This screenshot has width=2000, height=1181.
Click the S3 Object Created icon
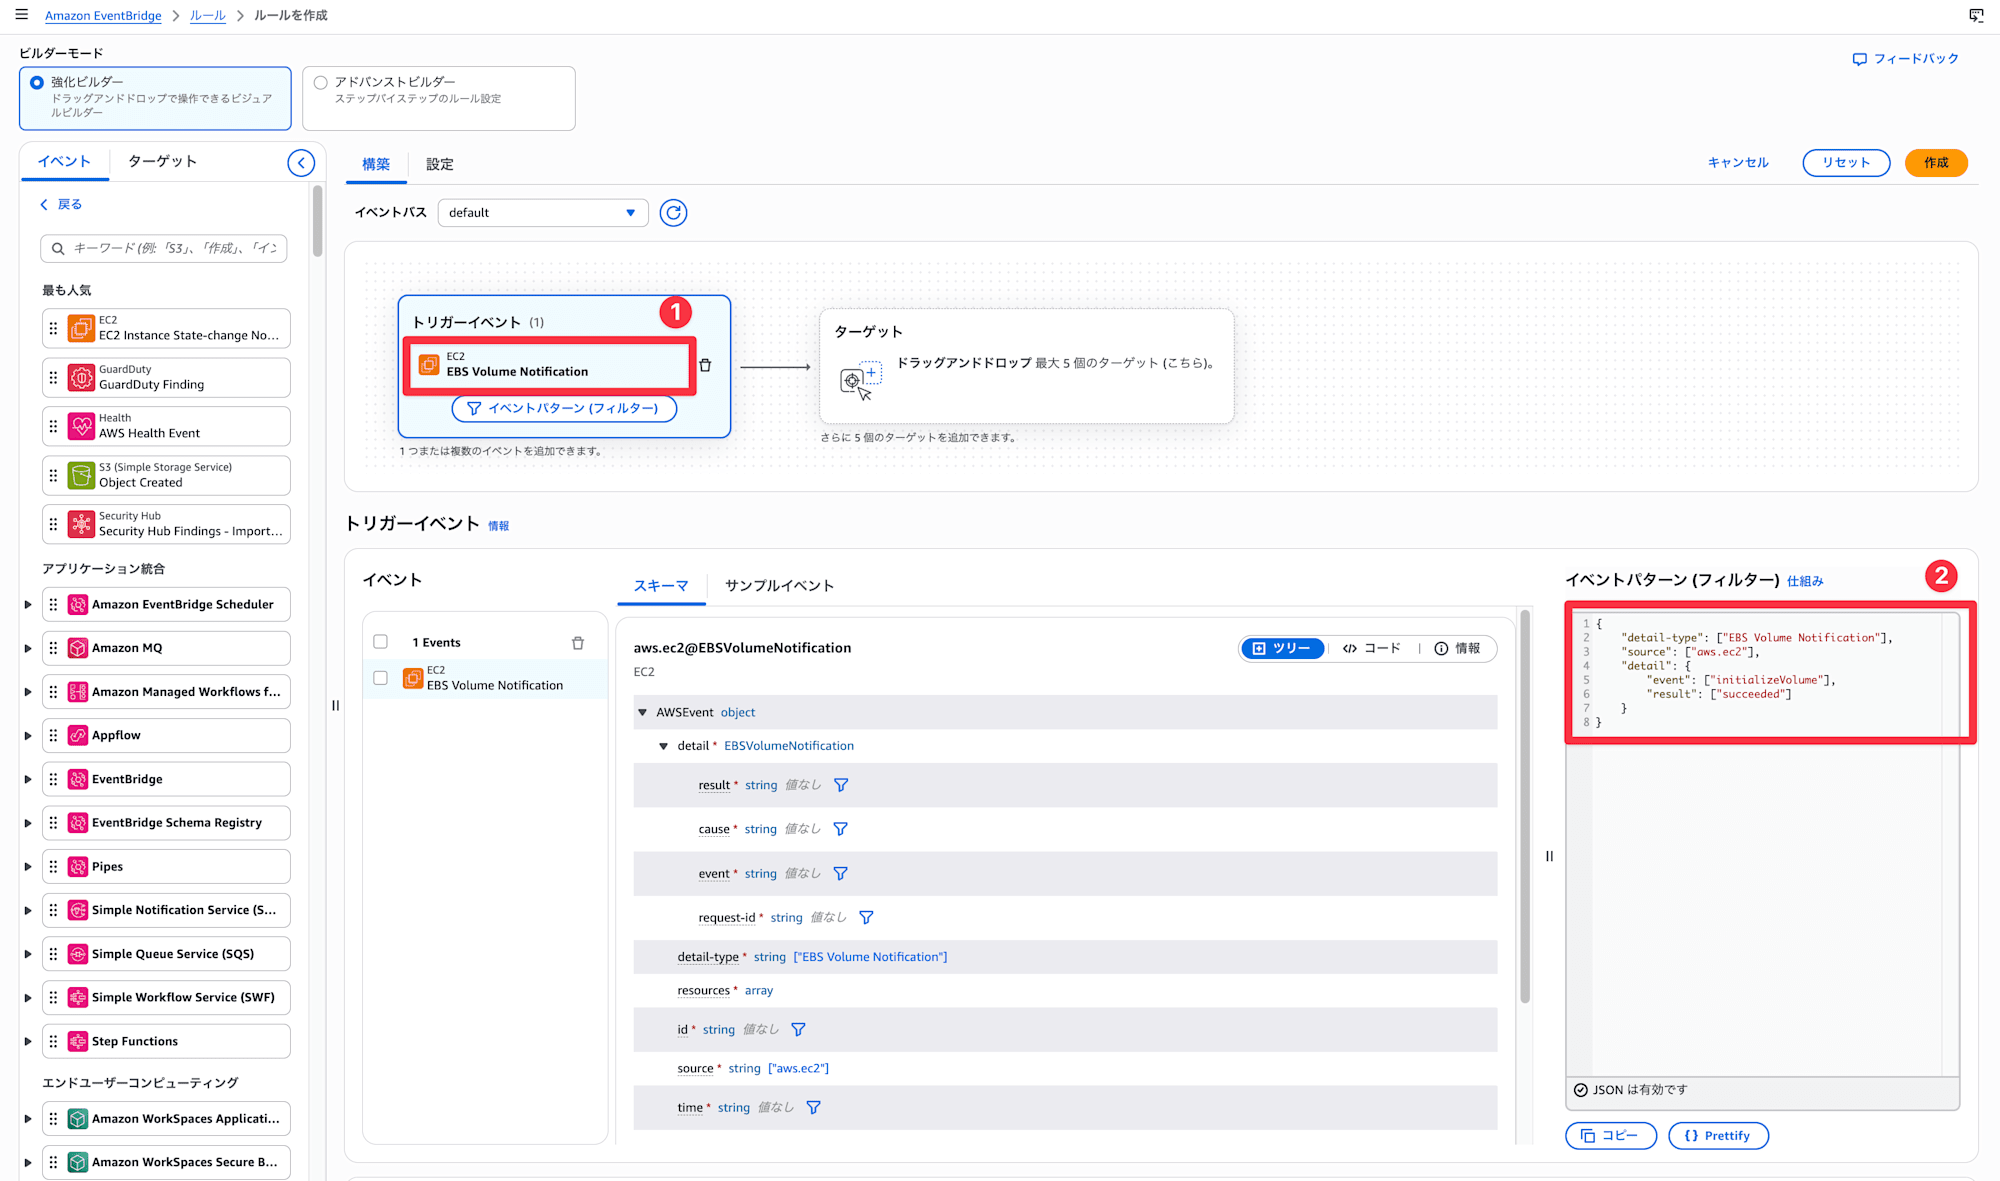81,475
